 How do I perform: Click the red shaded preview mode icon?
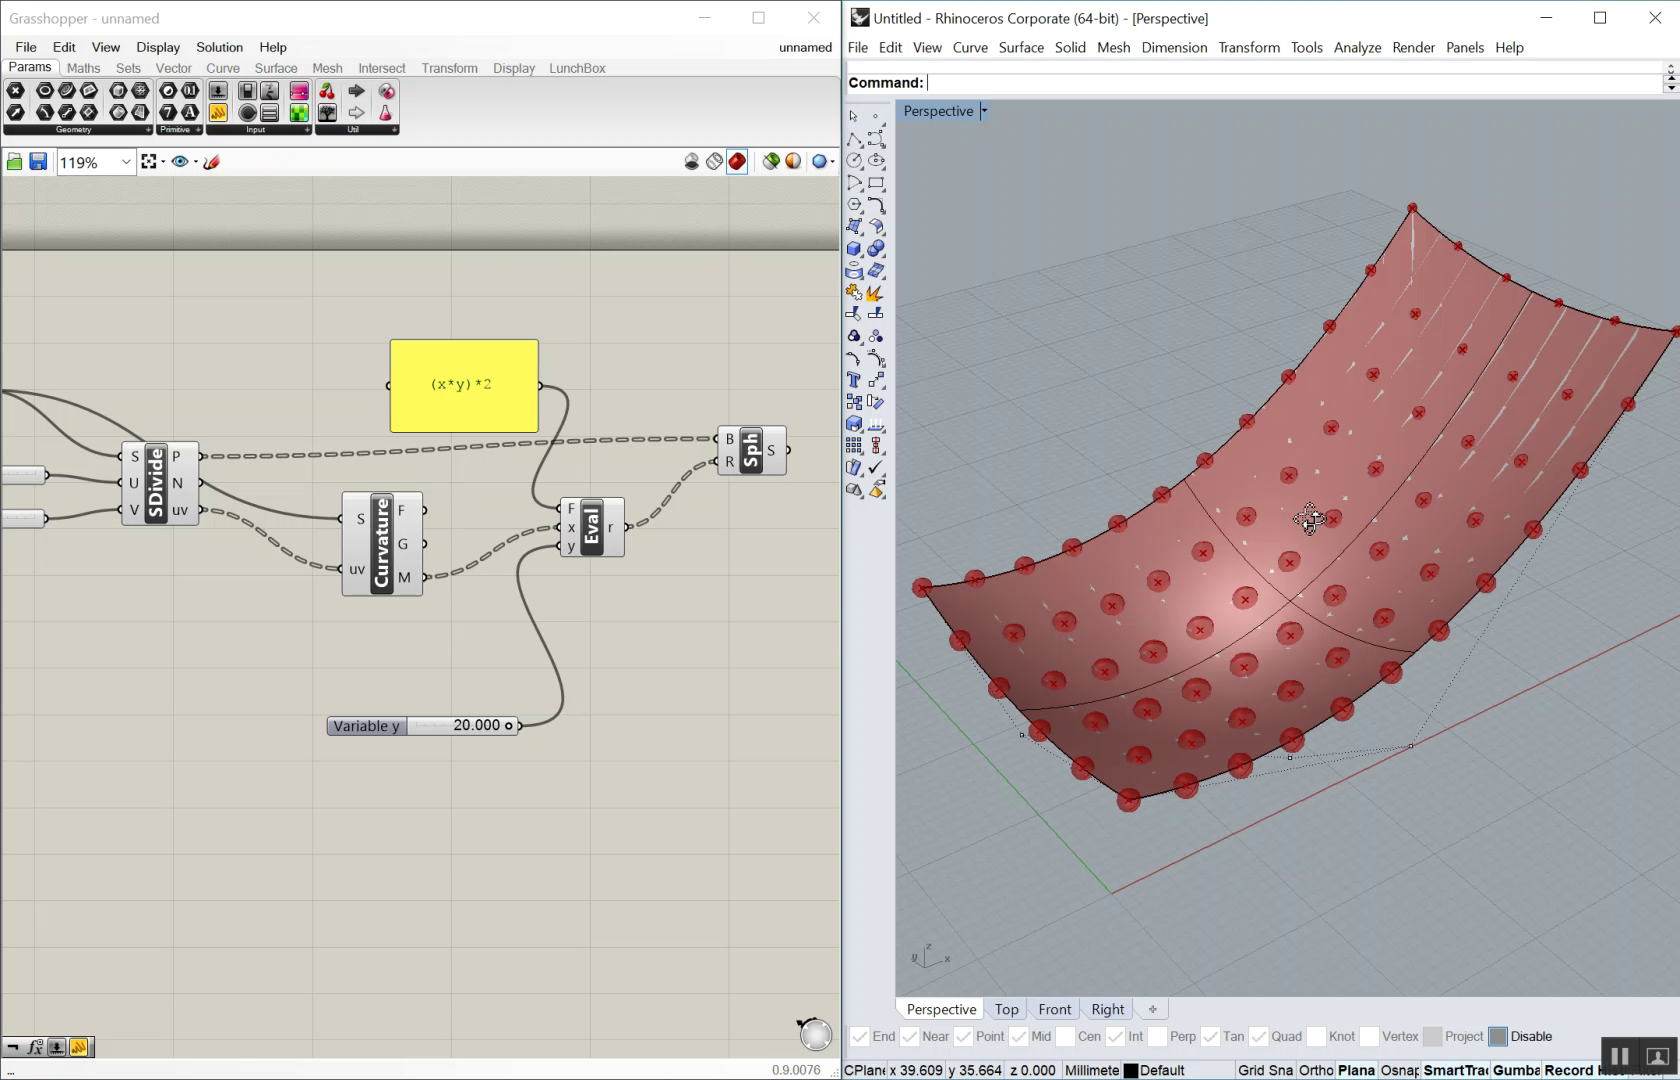tap(737, 162)
